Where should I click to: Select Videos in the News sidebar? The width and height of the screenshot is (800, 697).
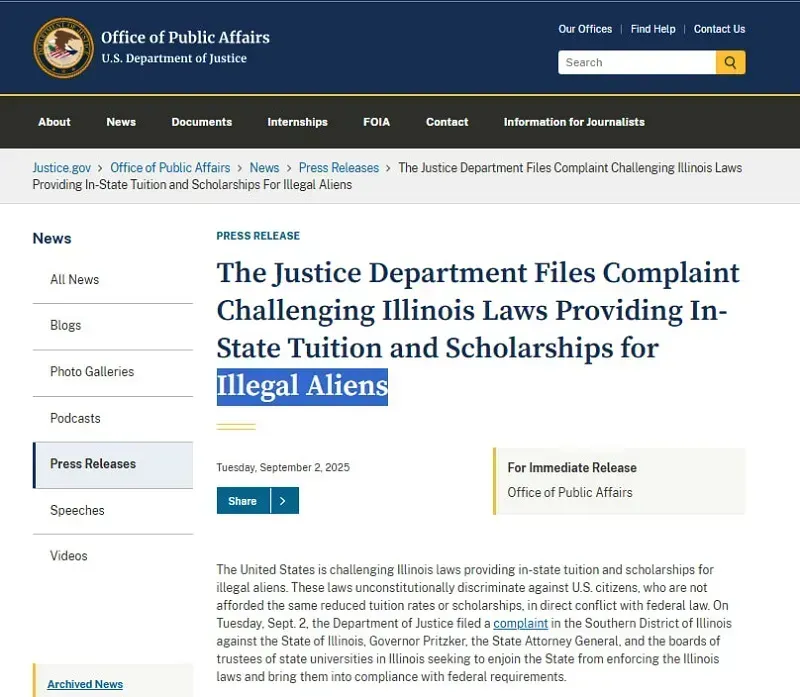tap(68, 555)
